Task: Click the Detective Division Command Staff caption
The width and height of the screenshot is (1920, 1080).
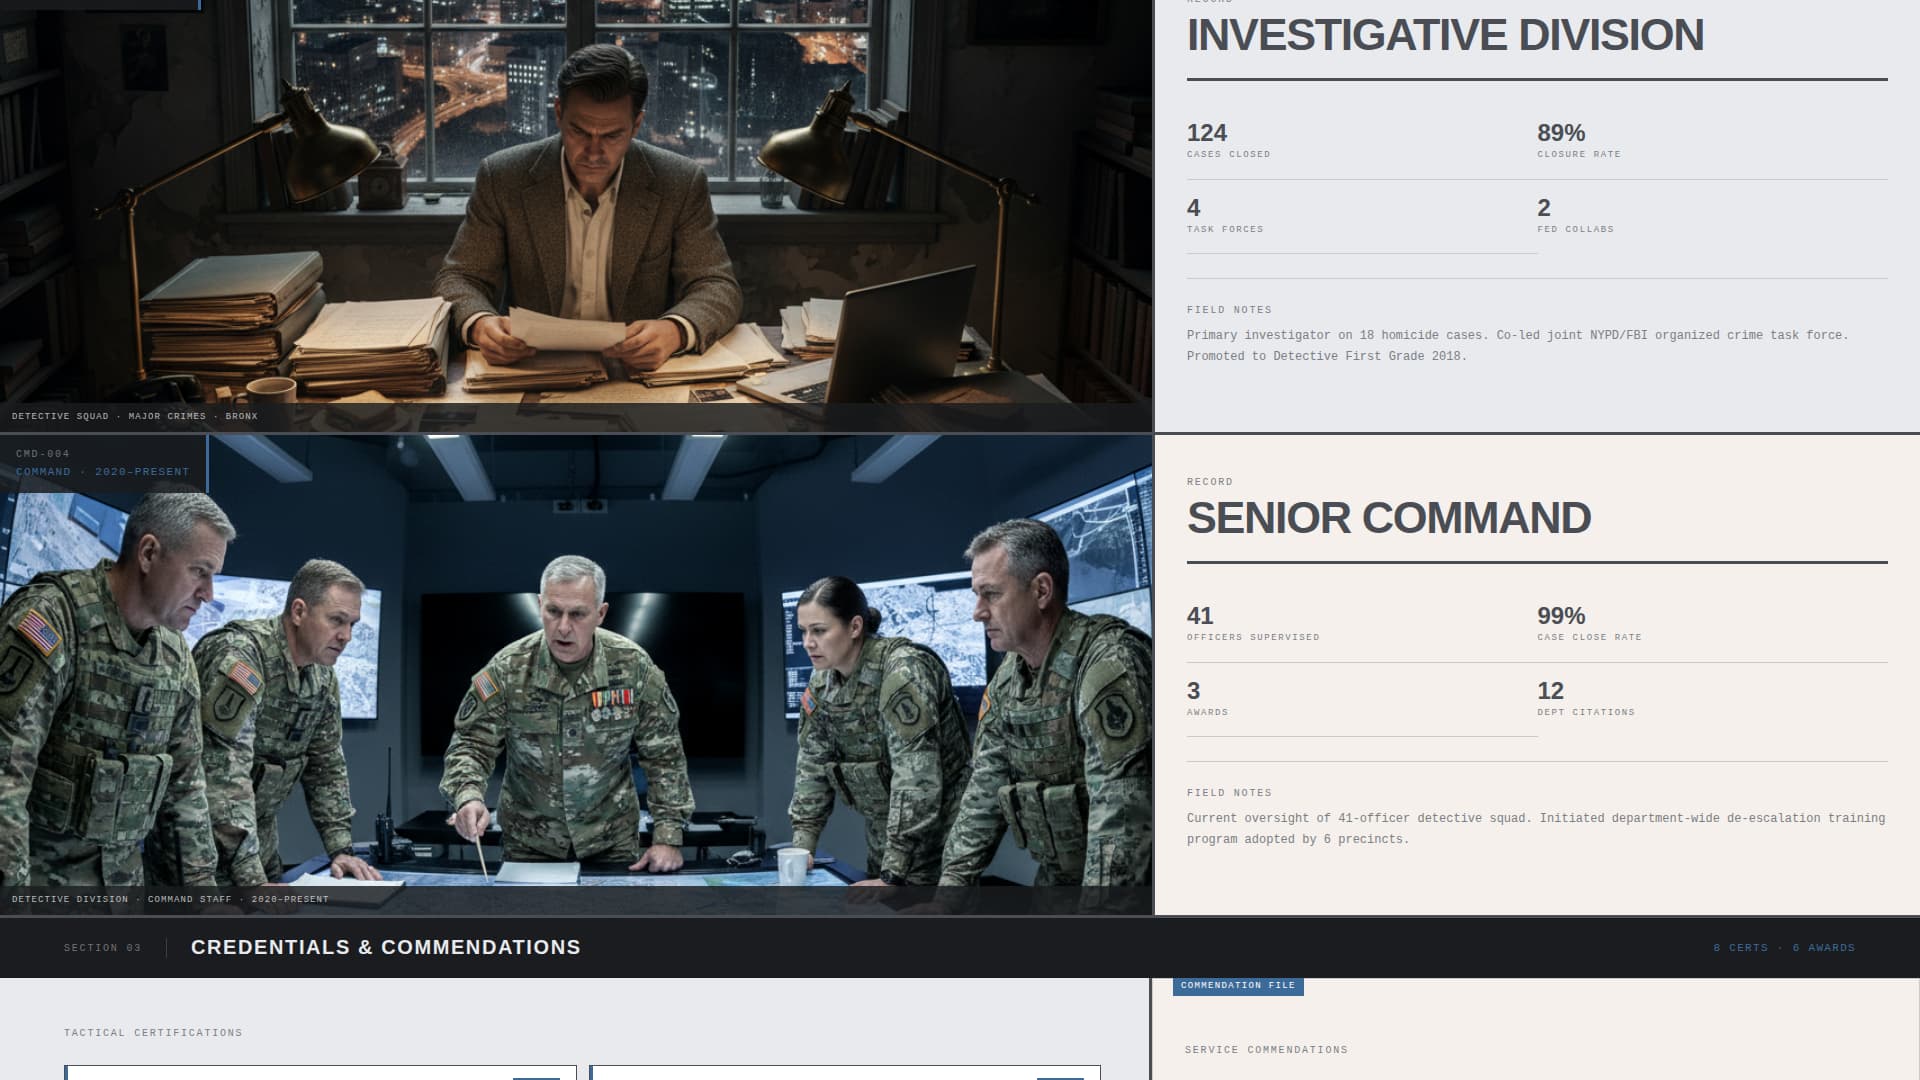Action: tap(170, 899)
